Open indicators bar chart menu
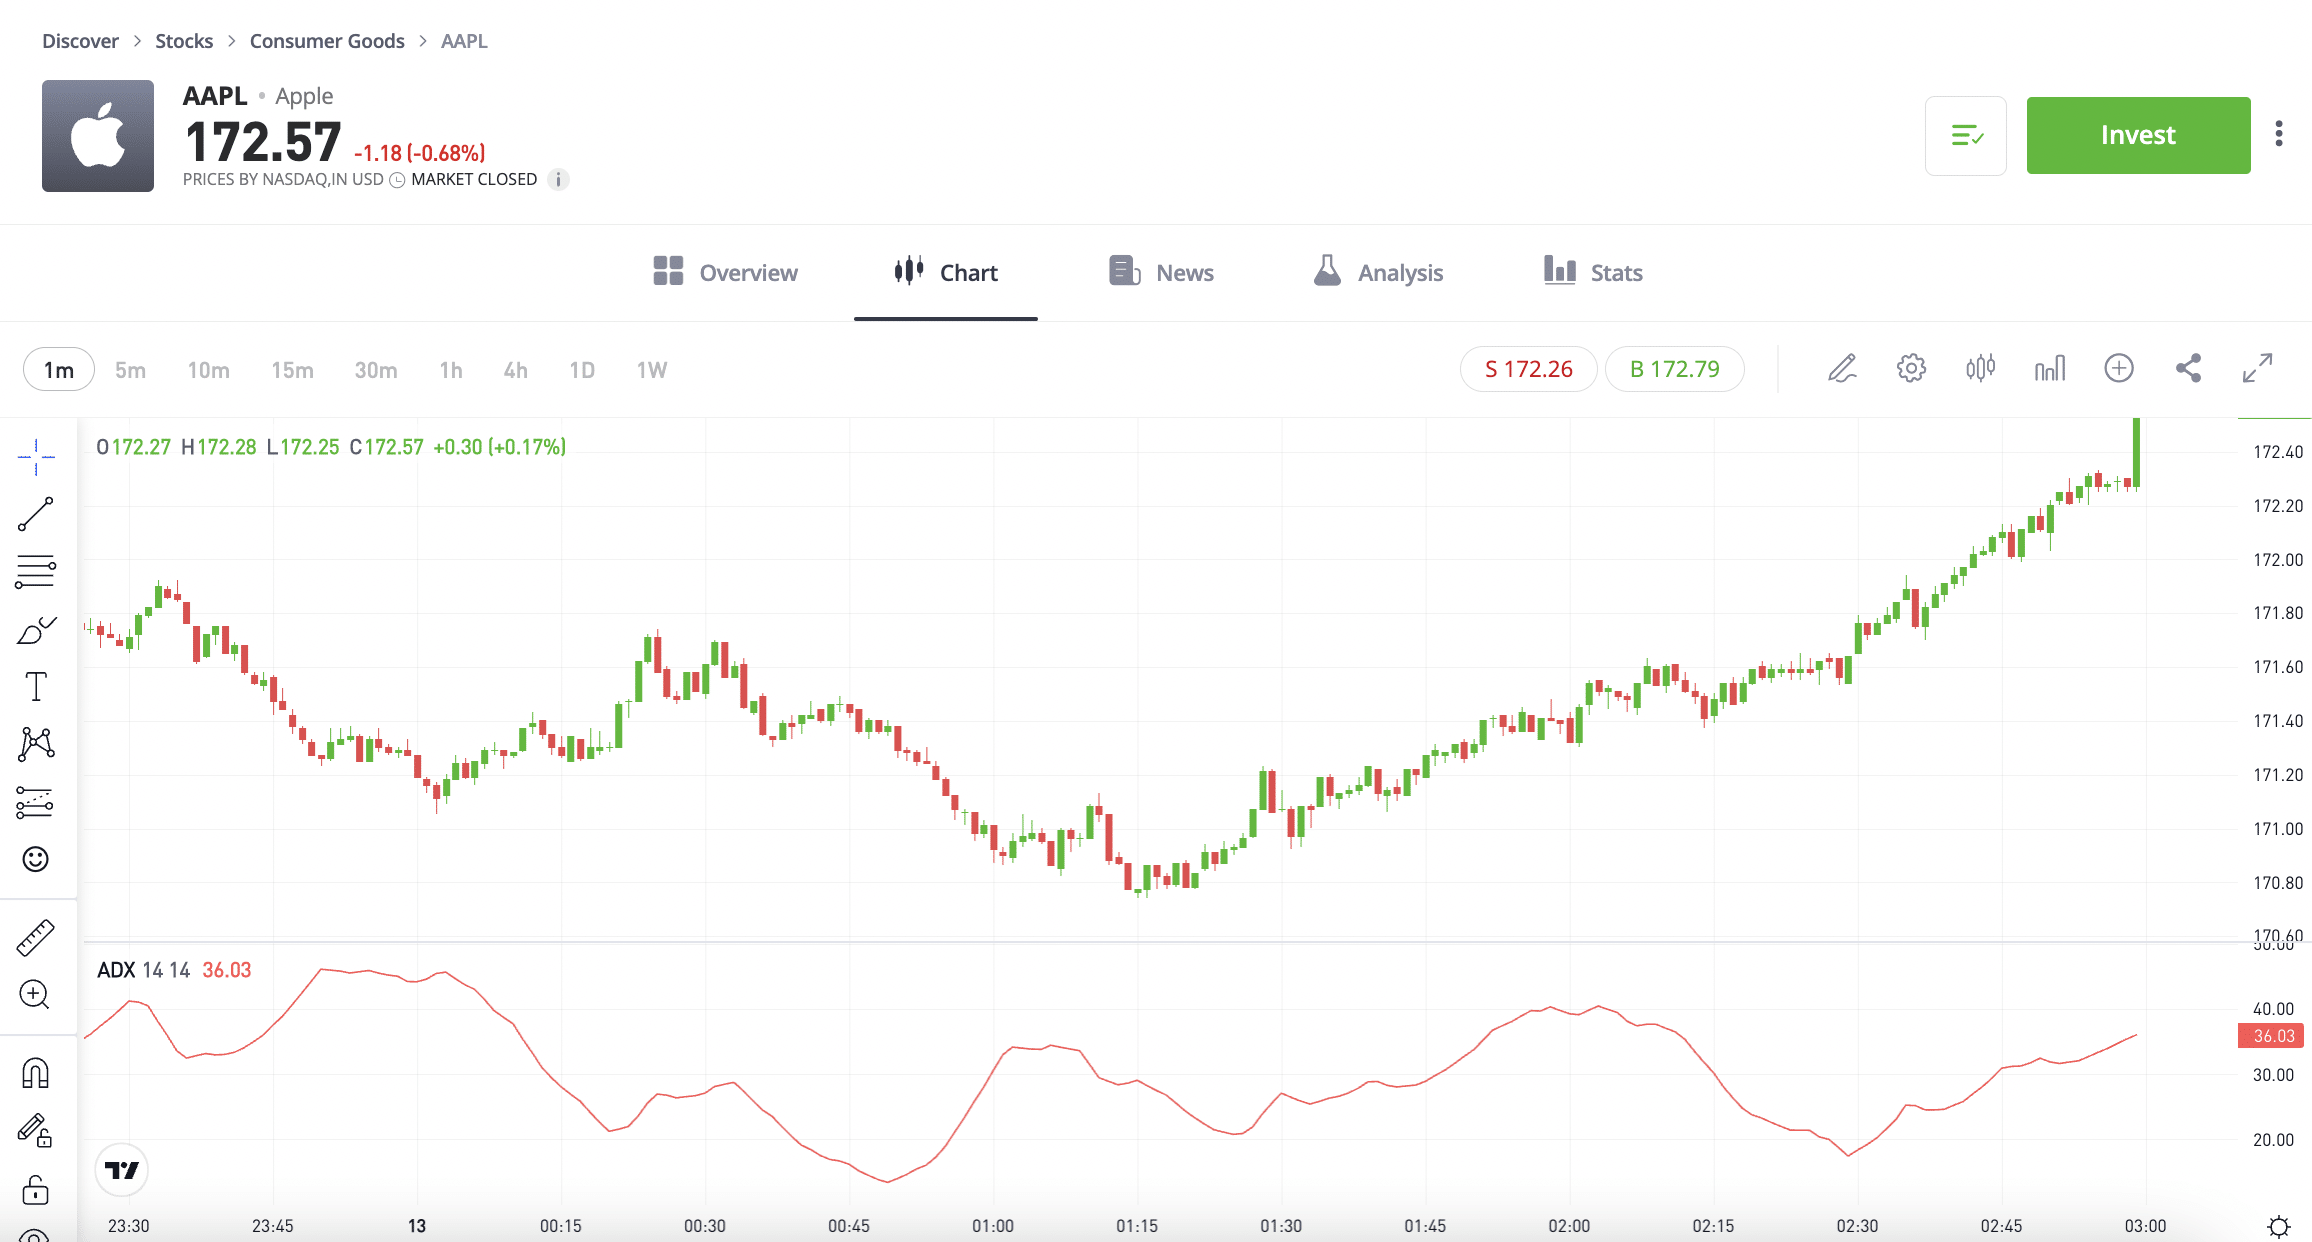The width and height of the screenshot is (2312, 1242). (2050, 369)
